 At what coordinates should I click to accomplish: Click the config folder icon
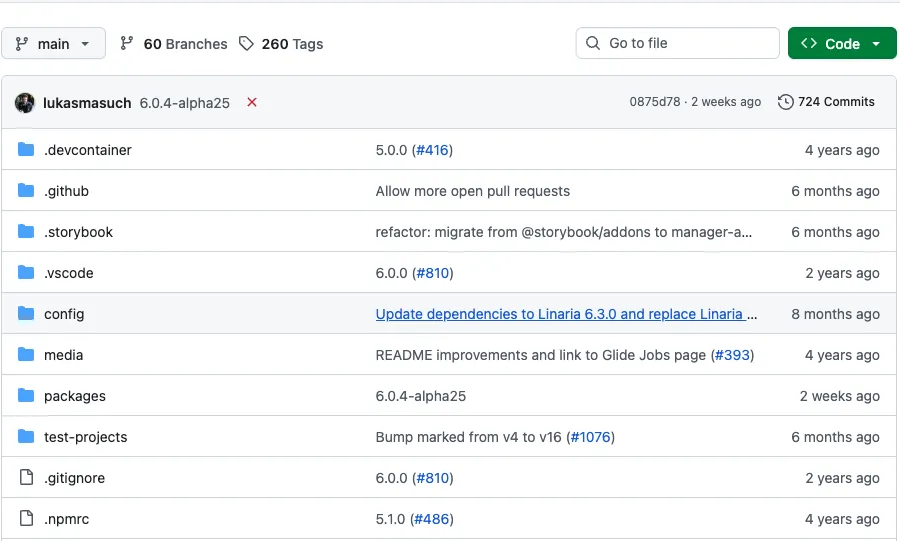coord(26,314)
